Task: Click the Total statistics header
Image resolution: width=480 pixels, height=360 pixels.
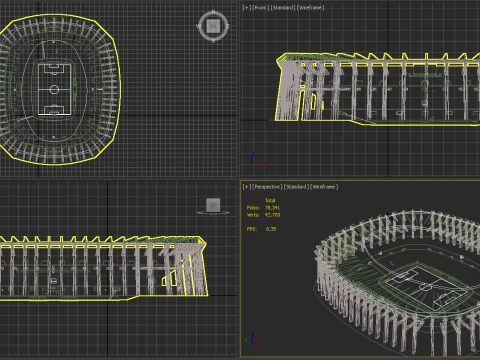Action: [270, 200]
